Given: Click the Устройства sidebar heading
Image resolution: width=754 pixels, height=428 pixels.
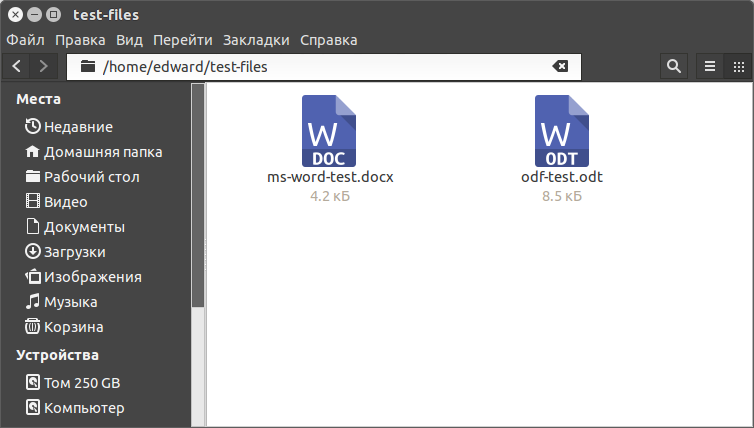Looking at the screenshot, I should pyautogui.click(x=57, y=355).
